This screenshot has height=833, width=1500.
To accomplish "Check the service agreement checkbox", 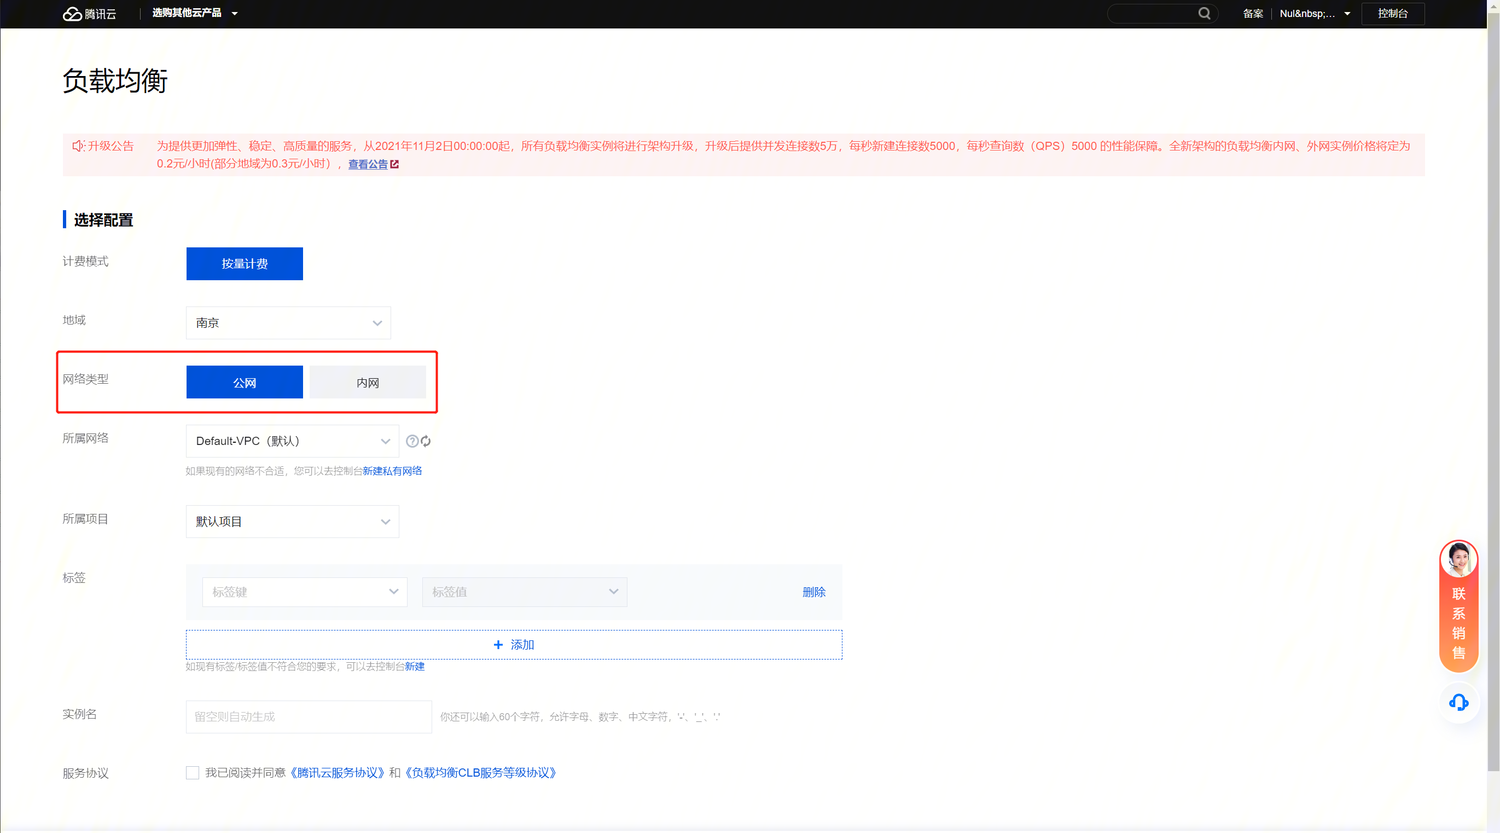I will point(192,773).
